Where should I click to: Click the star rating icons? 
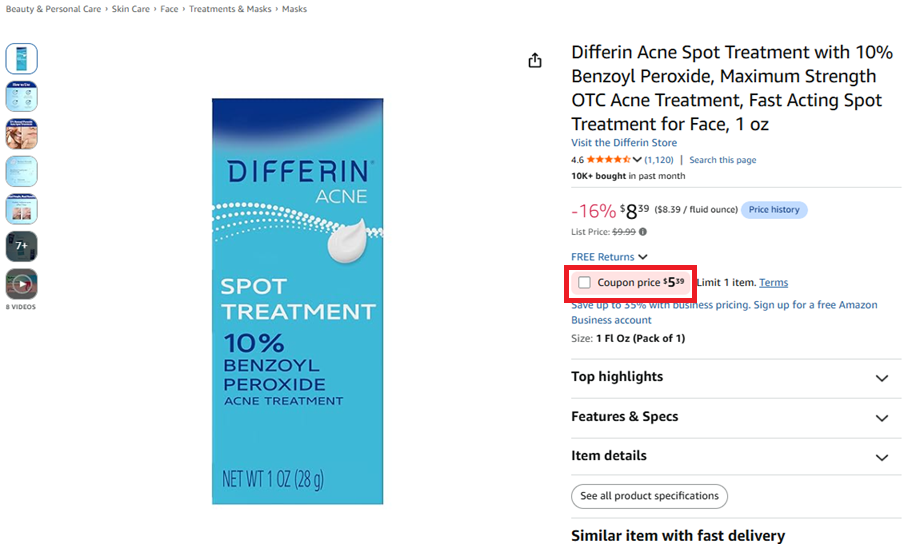point(608,160)
